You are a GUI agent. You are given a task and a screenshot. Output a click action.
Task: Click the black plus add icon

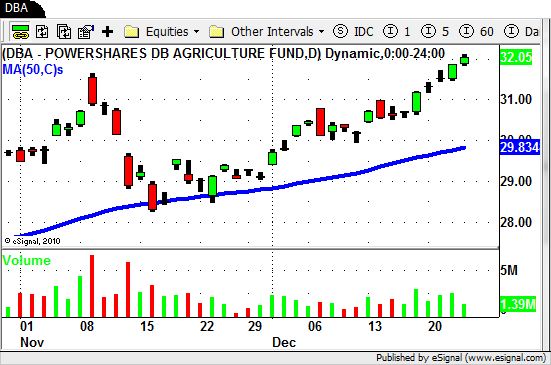click(107, 32)
